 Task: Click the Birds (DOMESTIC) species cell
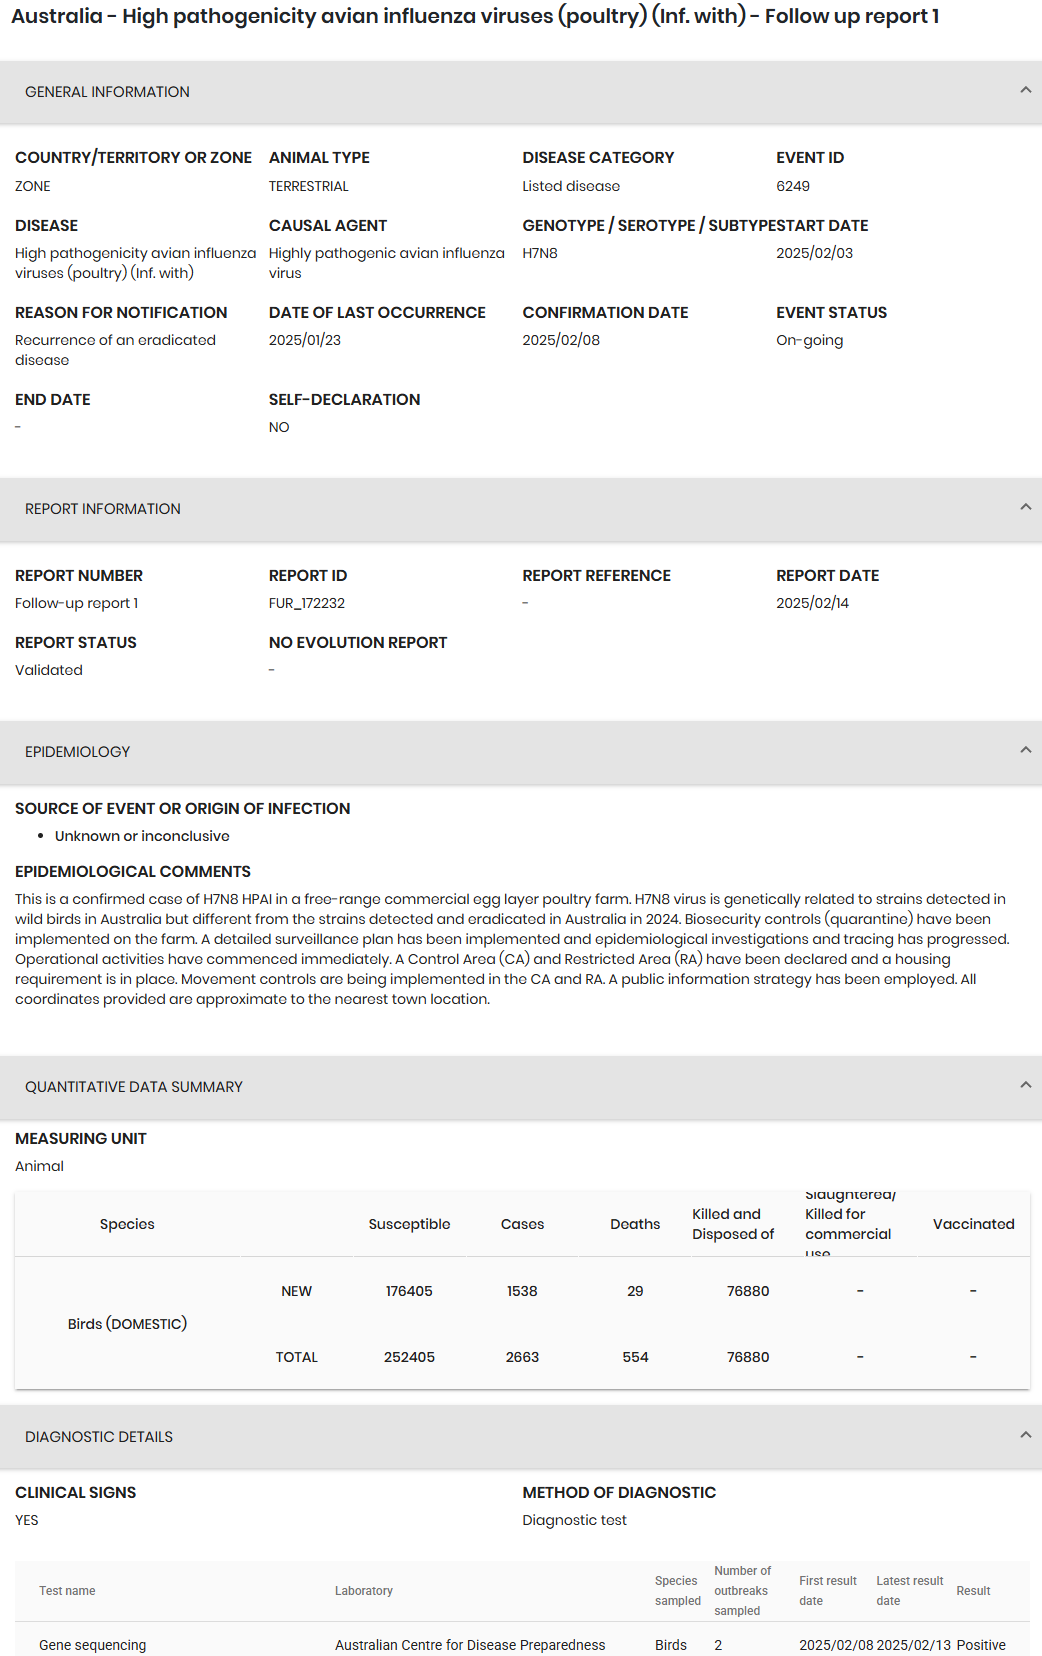(x=127, y=1324)
